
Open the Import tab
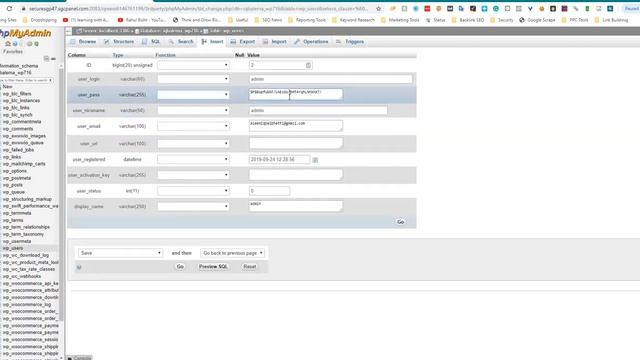coord(275,42)
